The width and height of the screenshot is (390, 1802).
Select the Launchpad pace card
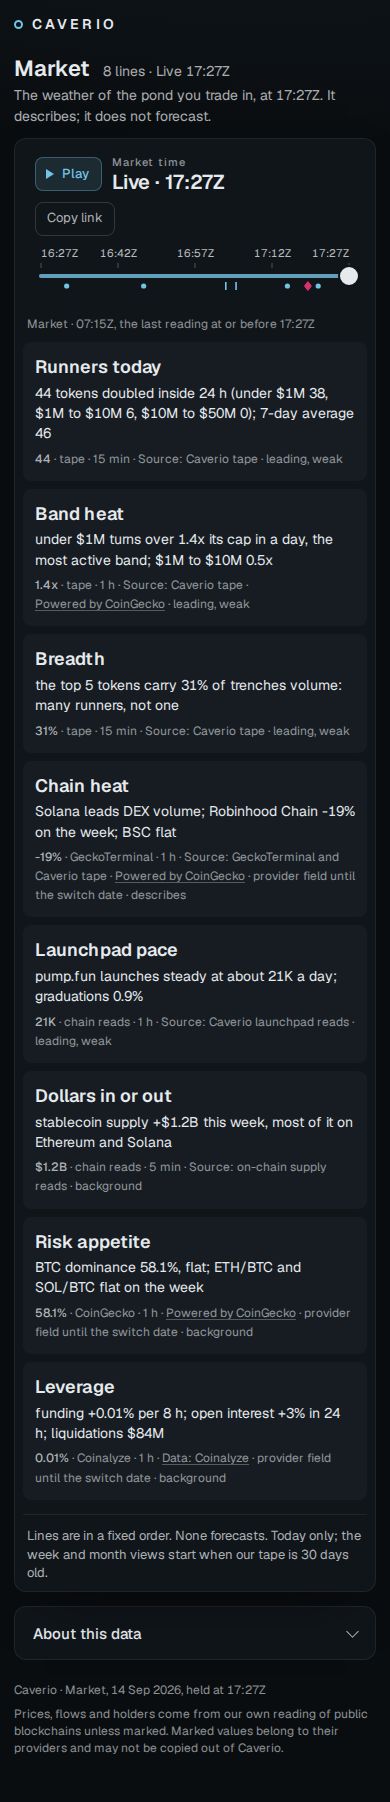coord(195,994)
